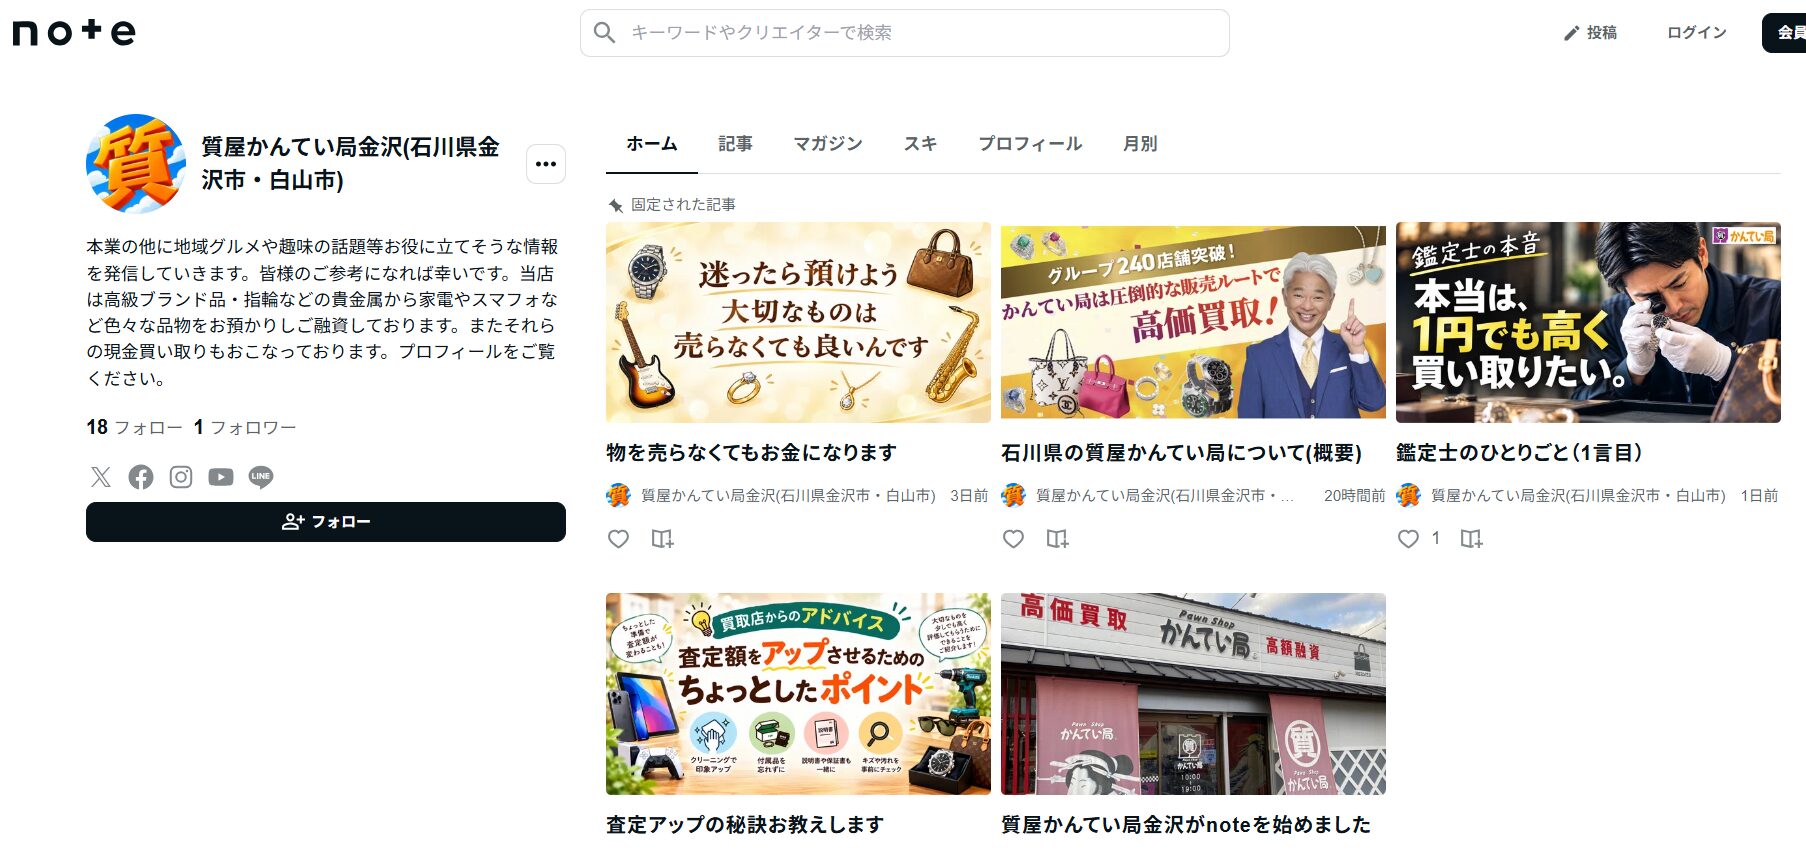This screenshot has width=1806, height=851.
Task: Open article 質屋かんてい局金沢がnoteを始めました
Action: 1186,825
